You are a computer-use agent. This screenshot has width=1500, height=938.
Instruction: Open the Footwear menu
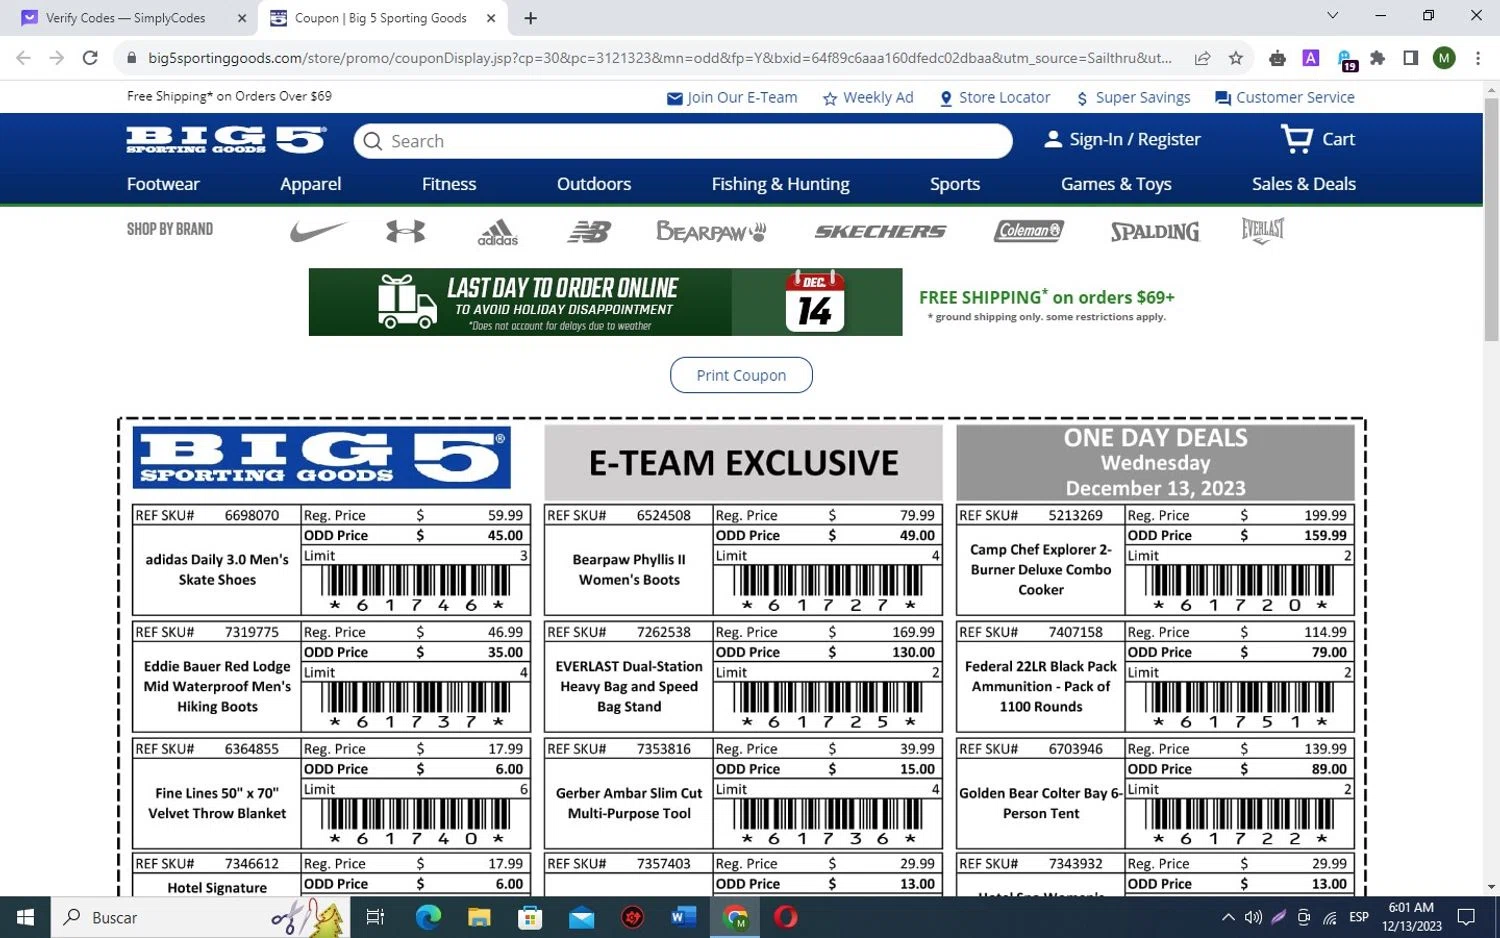[x=163, y=184]
